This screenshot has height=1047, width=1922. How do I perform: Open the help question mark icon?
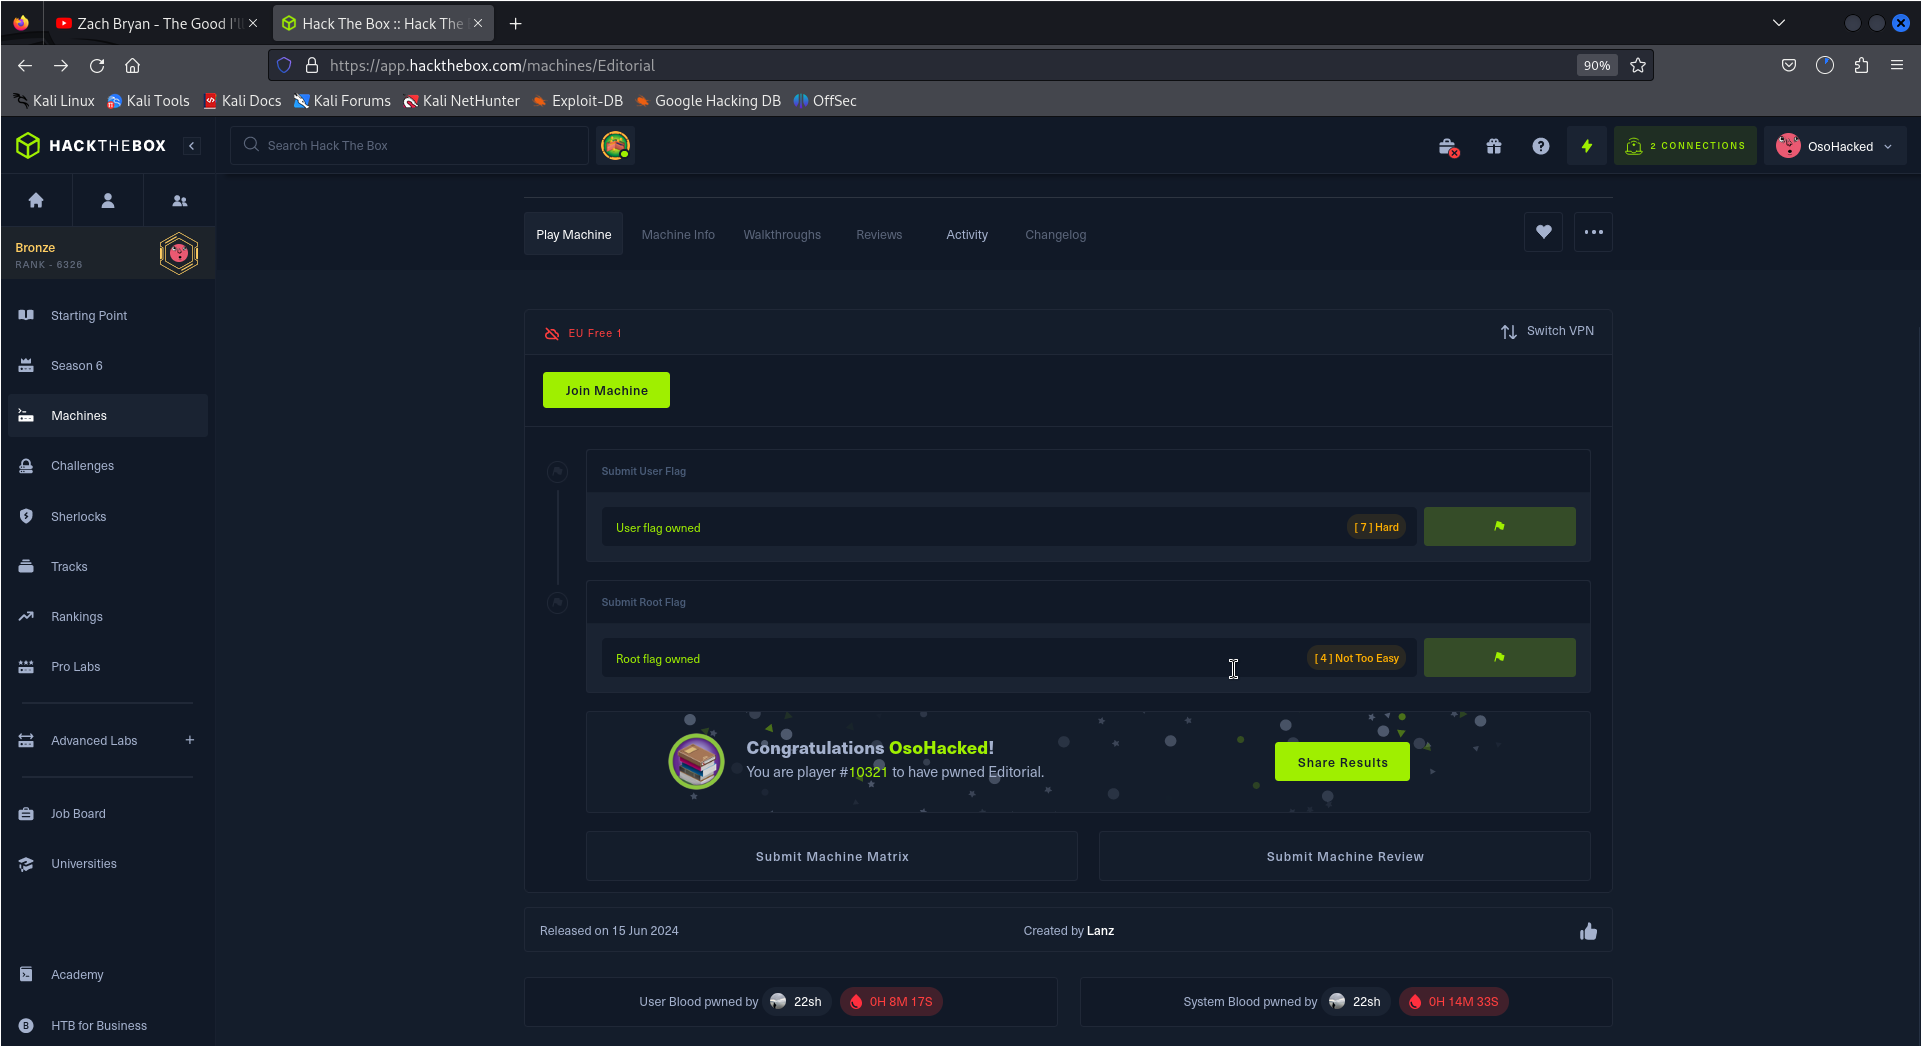pos(1541,146)
